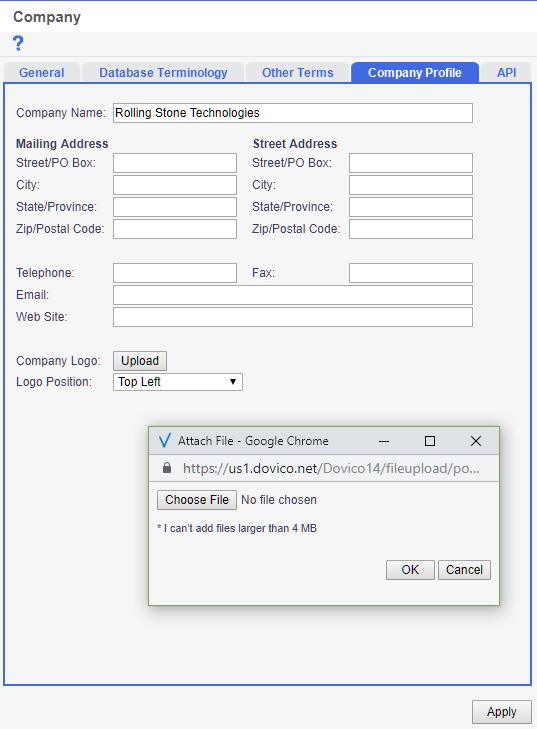Cancel the Attach File dialog

[x=464, y=570]
